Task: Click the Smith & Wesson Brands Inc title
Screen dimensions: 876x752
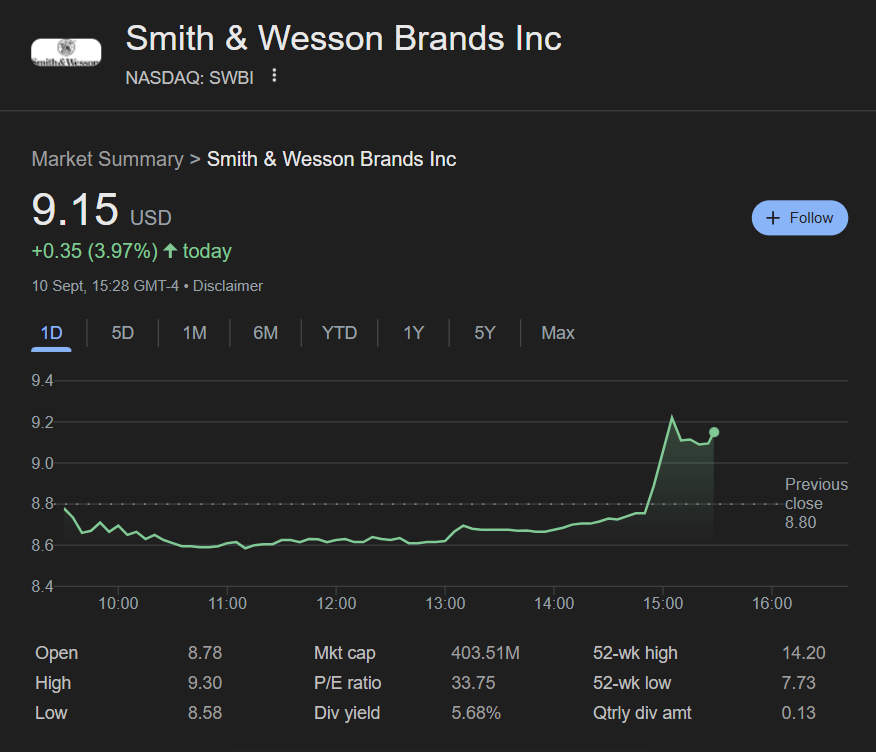Action: (344, 38)
